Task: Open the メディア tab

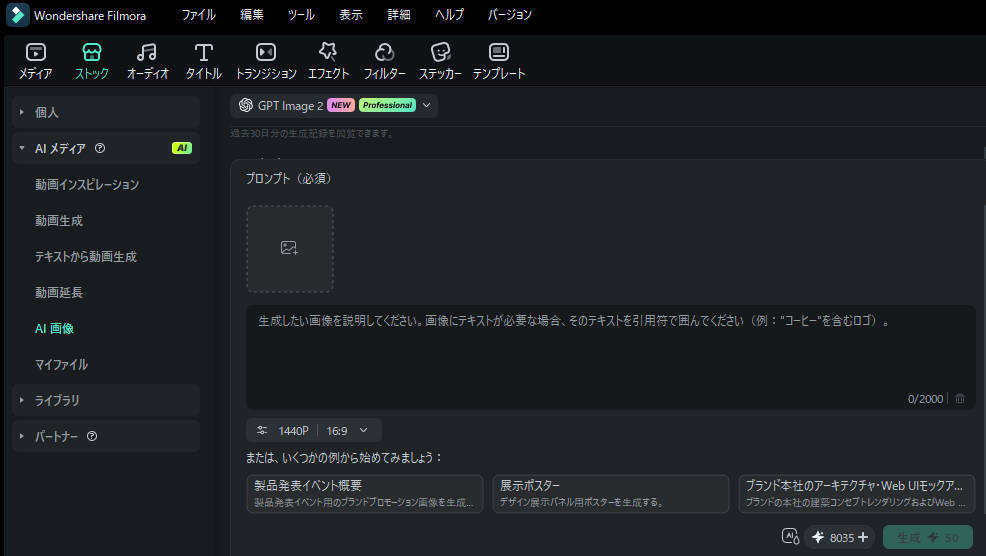Action: pos(35,62)
